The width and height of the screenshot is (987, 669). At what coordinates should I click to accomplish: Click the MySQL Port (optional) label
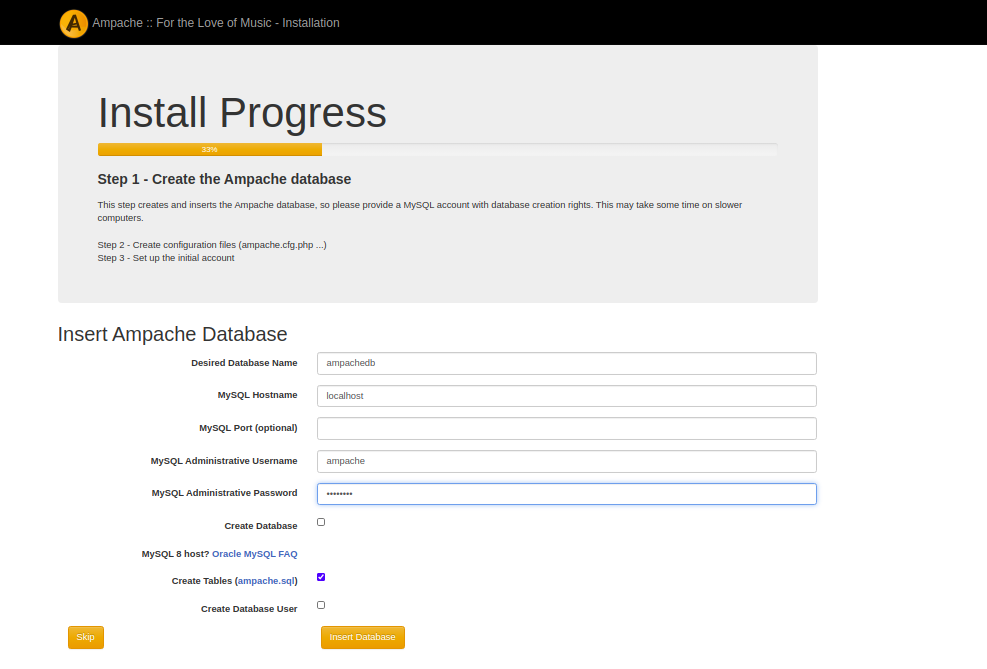249,428
